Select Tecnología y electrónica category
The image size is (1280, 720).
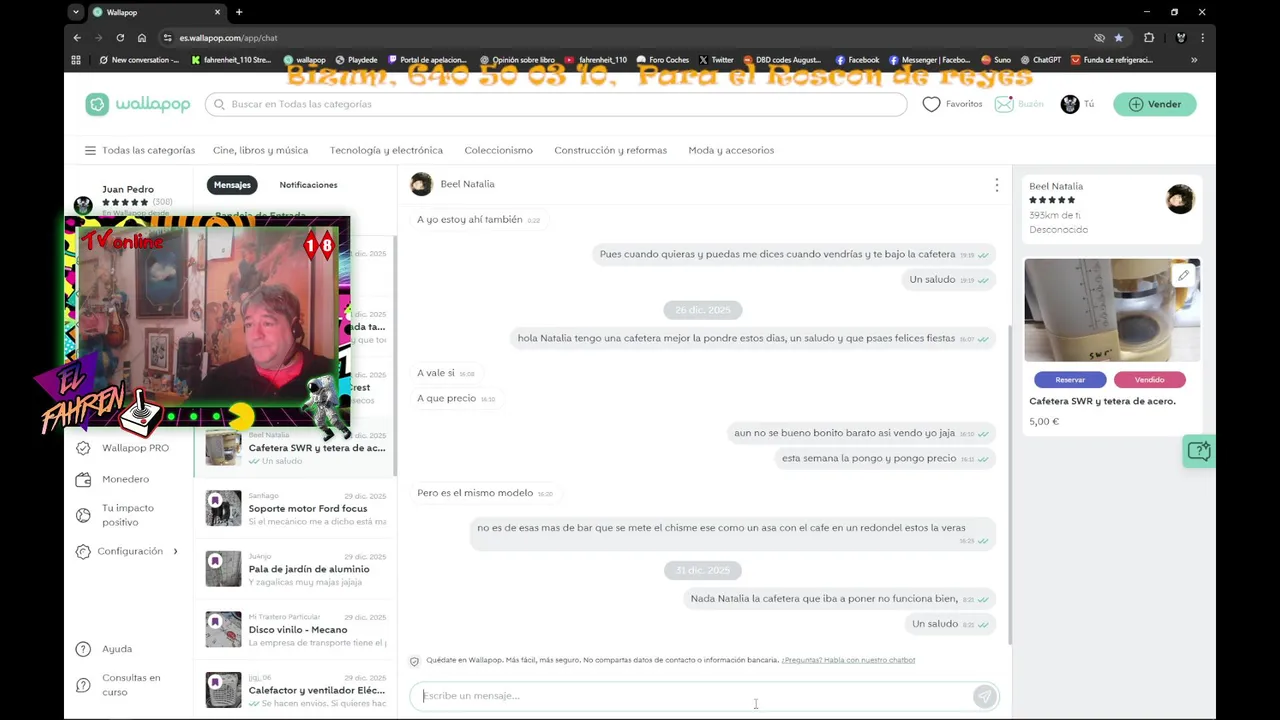click(x=386, y=150)
